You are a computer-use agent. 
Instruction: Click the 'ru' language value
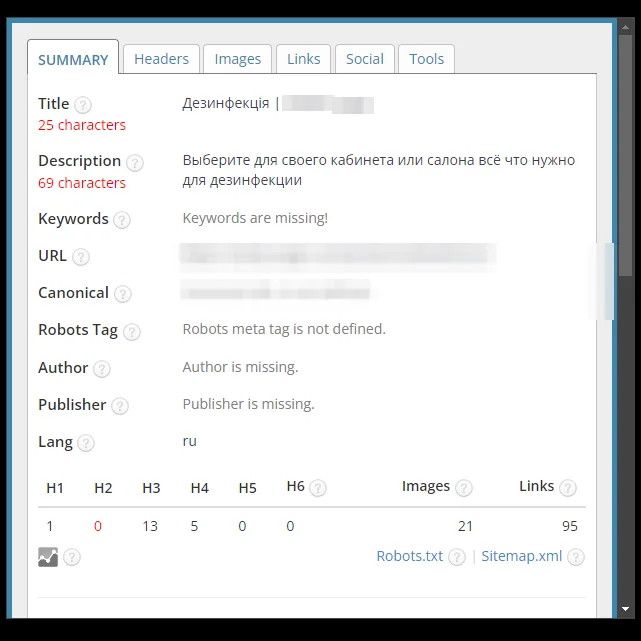point(190,441)
